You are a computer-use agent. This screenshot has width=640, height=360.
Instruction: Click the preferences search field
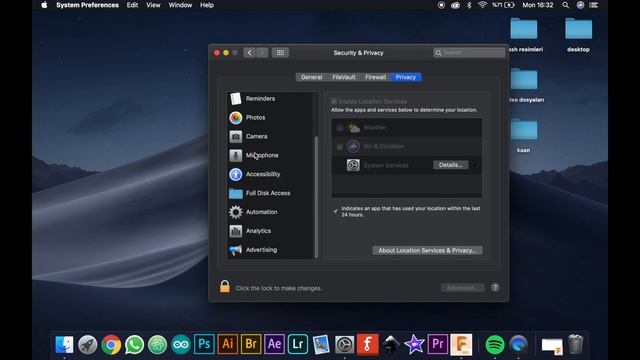tap(469, 53)
